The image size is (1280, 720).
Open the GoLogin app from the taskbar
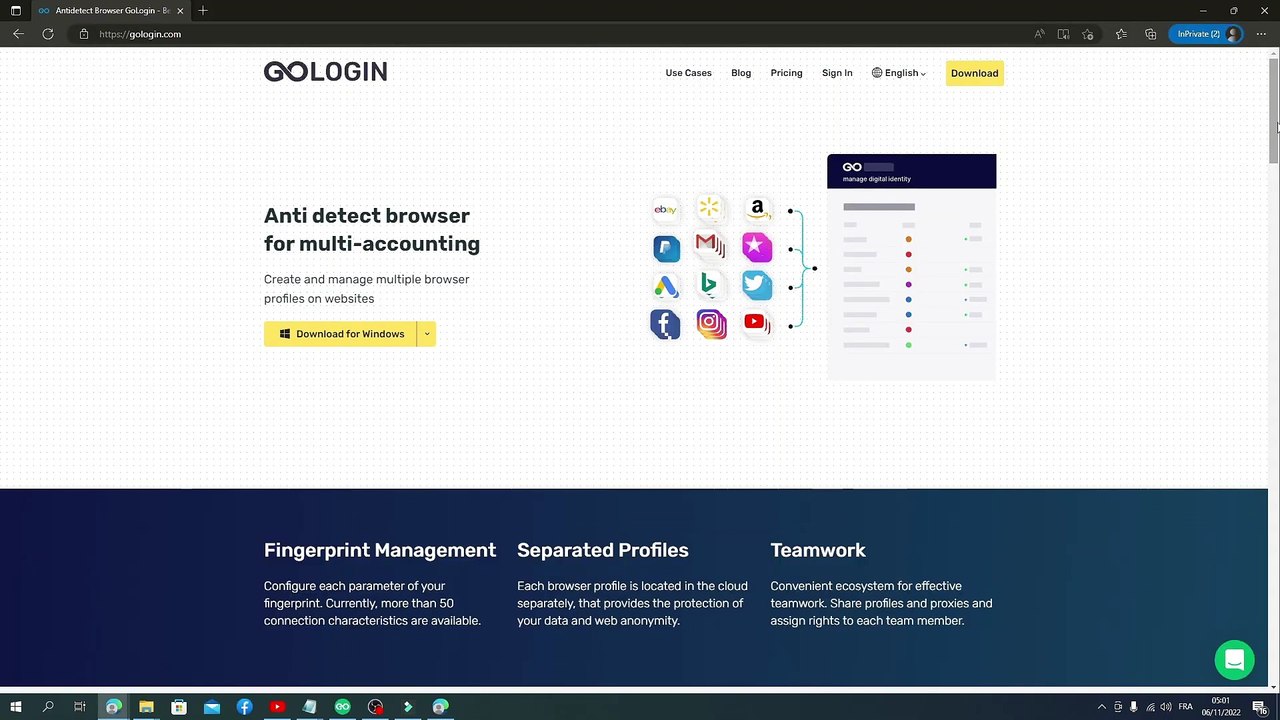point(342,707)
